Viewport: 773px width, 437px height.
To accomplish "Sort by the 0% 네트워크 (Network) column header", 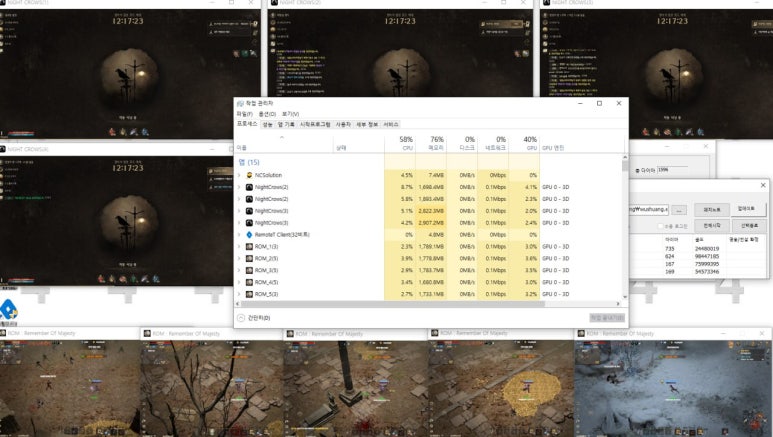I will click(493, 143).
